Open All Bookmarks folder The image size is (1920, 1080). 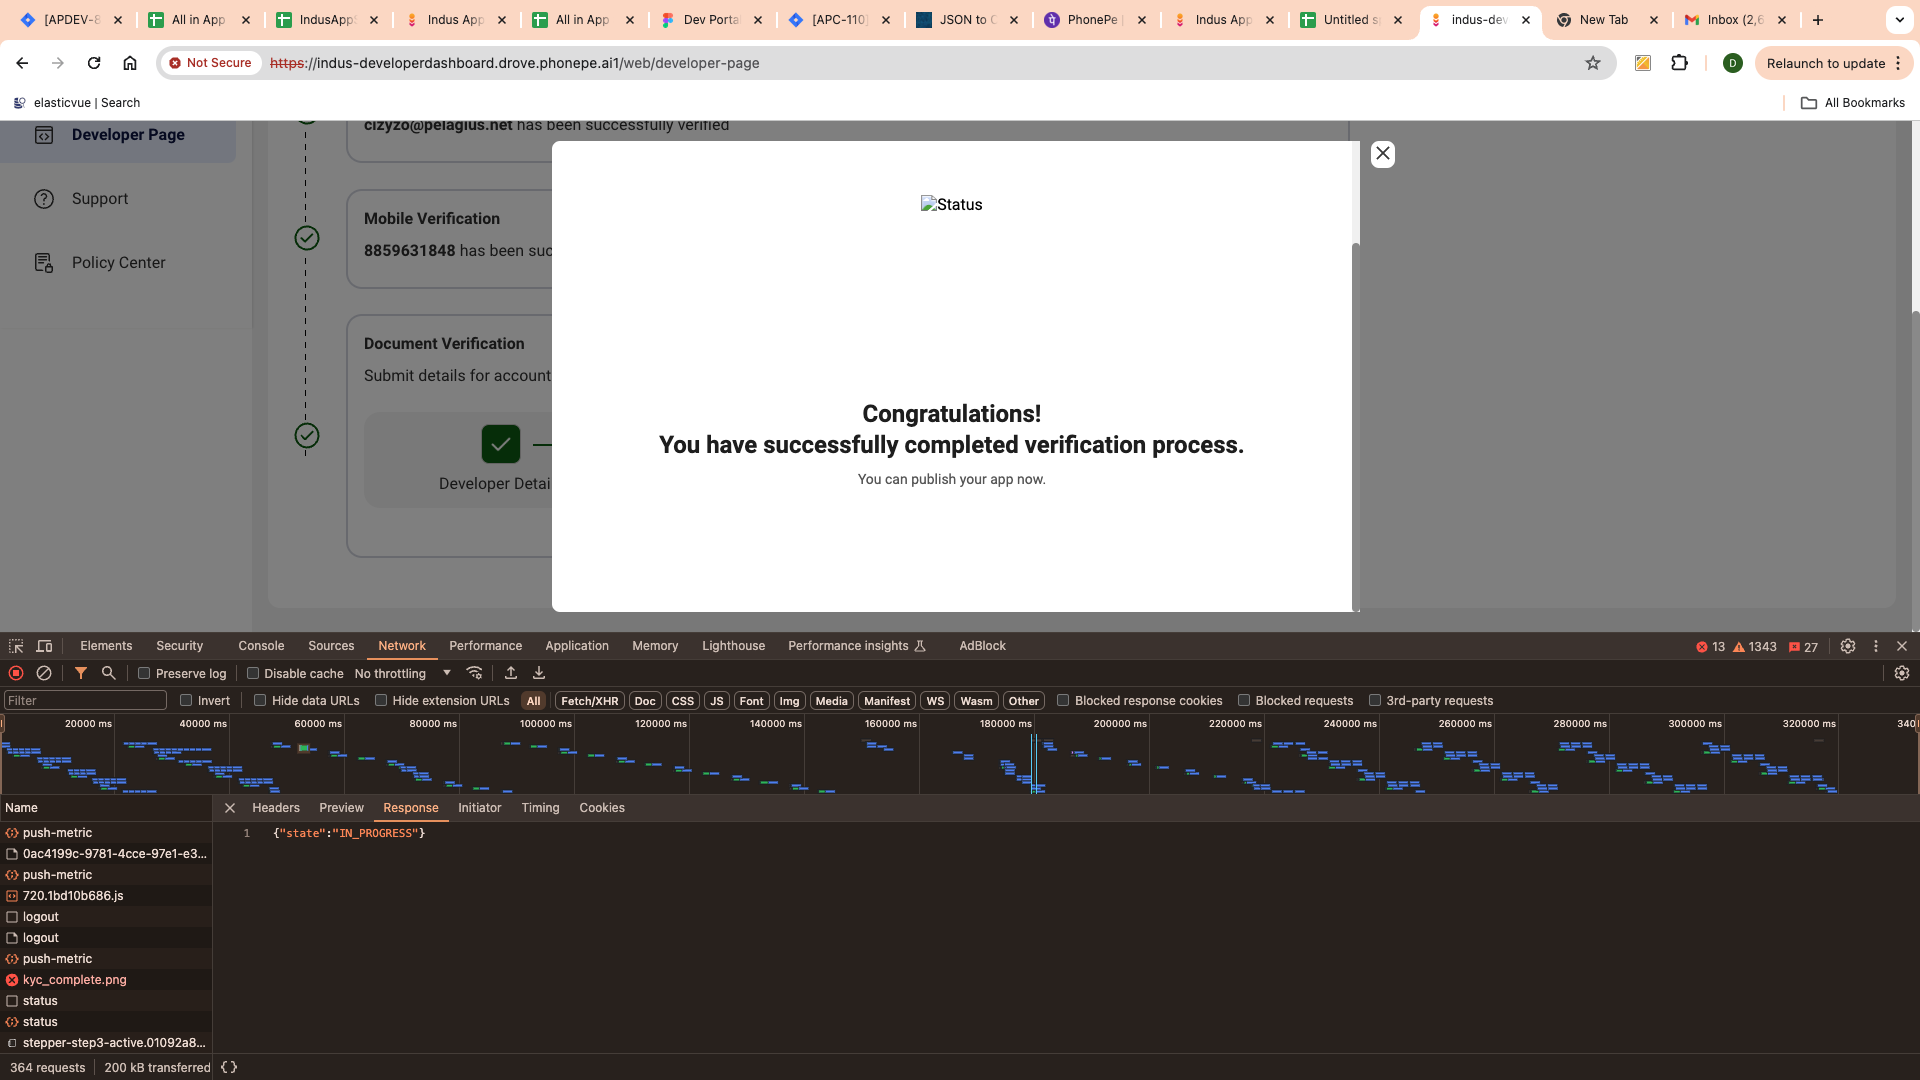1853,103
